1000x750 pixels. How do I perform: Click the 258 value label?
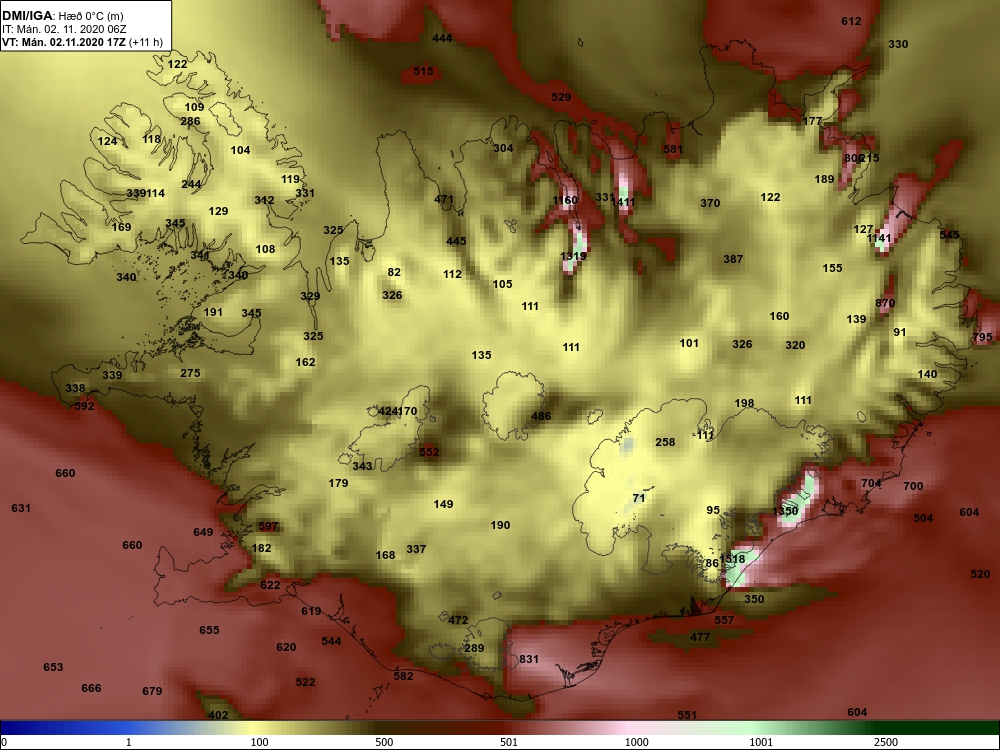pyautogui.click(x=665, y=442)
